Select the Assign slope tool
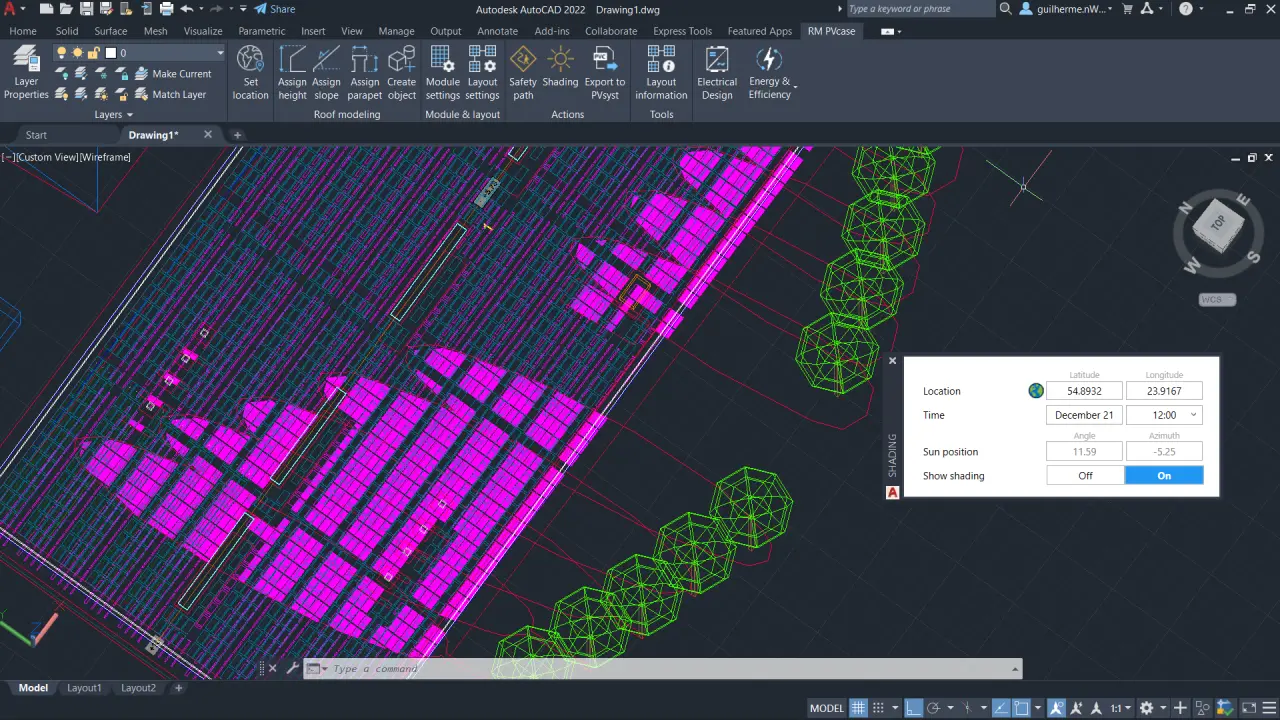The width and height of the screenshot is (1280, 720). pos(326,72)
